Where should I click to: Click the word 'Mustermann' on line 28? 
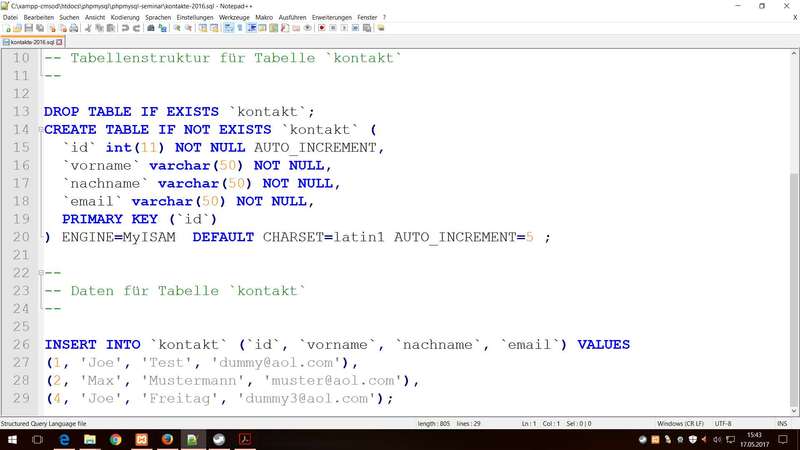[193, 381]
